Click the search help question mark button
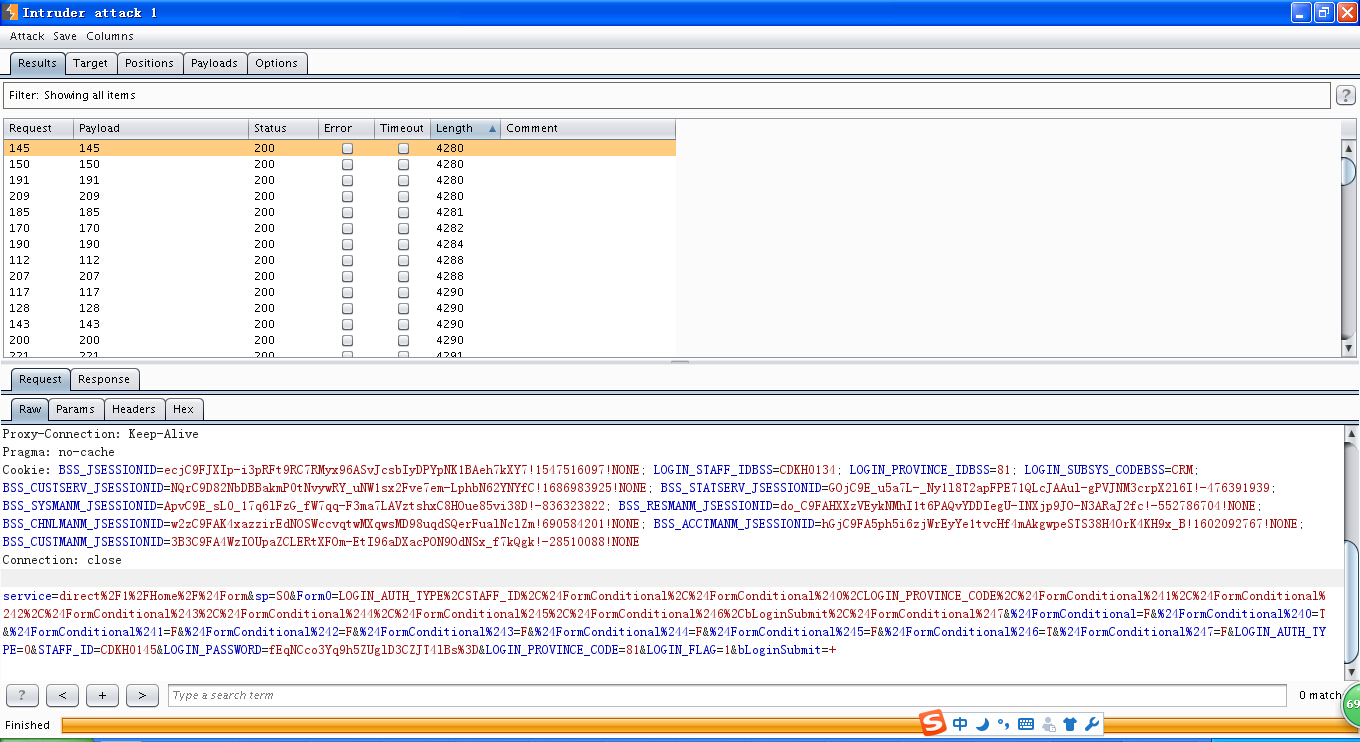 coord(22,695)
